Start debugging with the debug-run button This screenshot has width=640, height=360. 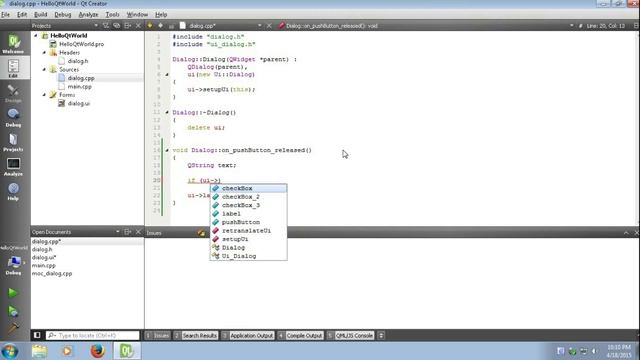[13, 311]
